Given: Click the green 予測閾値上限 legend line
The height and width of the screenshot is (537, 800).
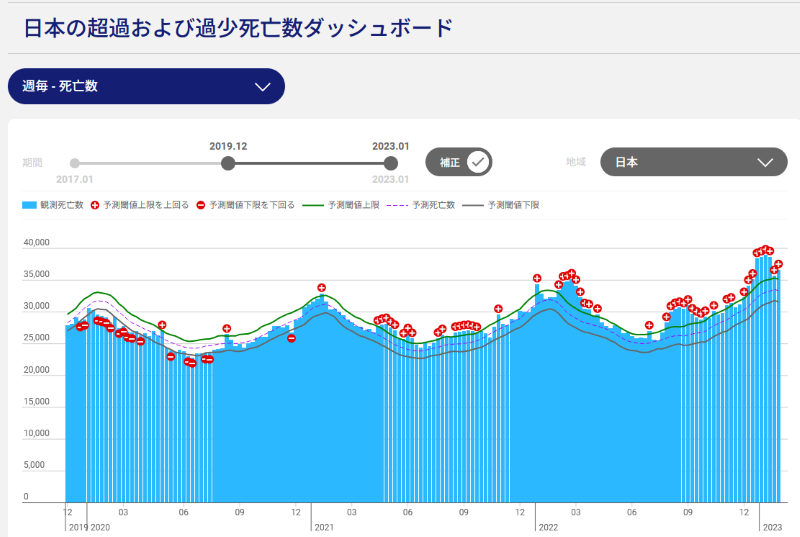Looking at the screenshot, I should (313, 205).
